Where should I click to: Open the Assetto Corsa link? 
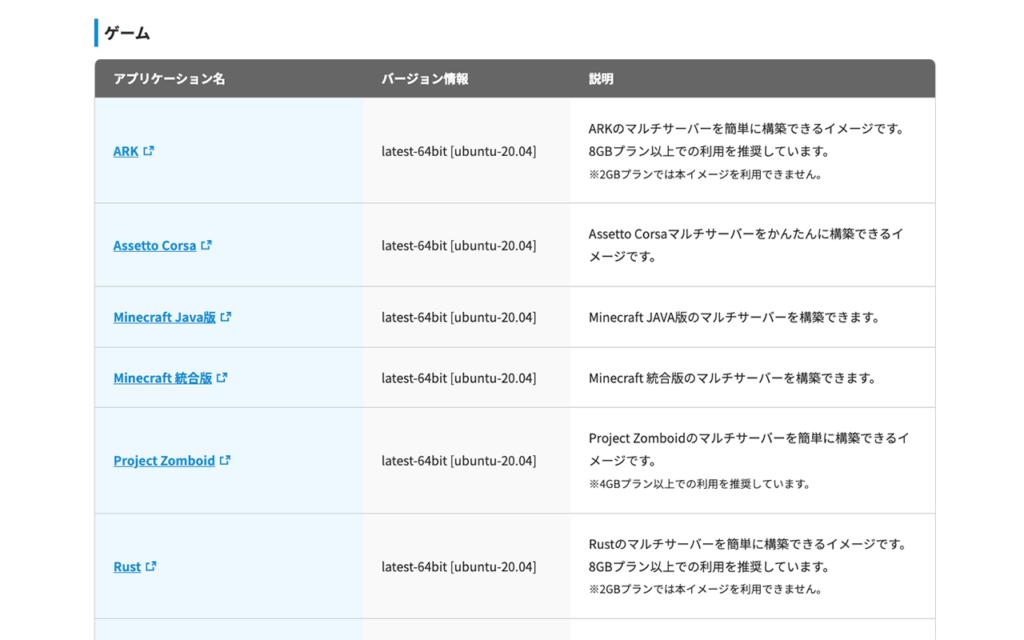tap(155, 246)
